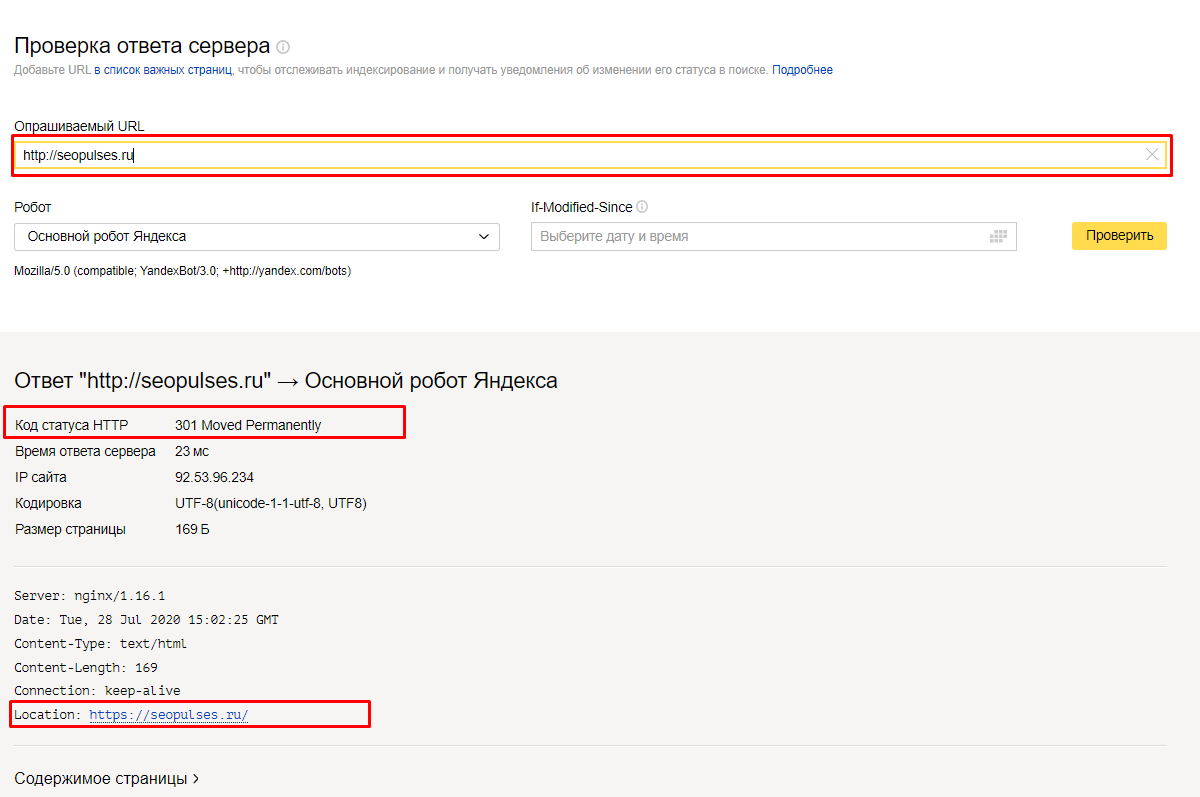Open calendar picker icon in date field
1200x797 pixels.
click(997, 237)
